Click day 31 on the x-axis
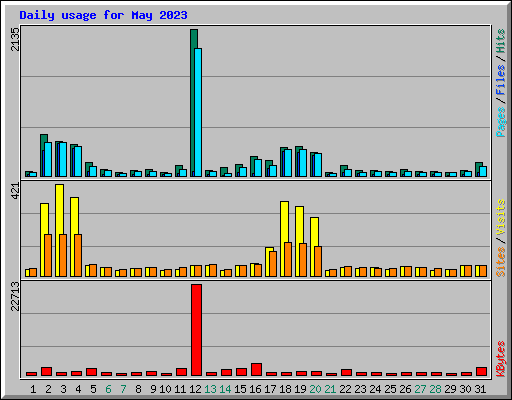 [480, 389]
